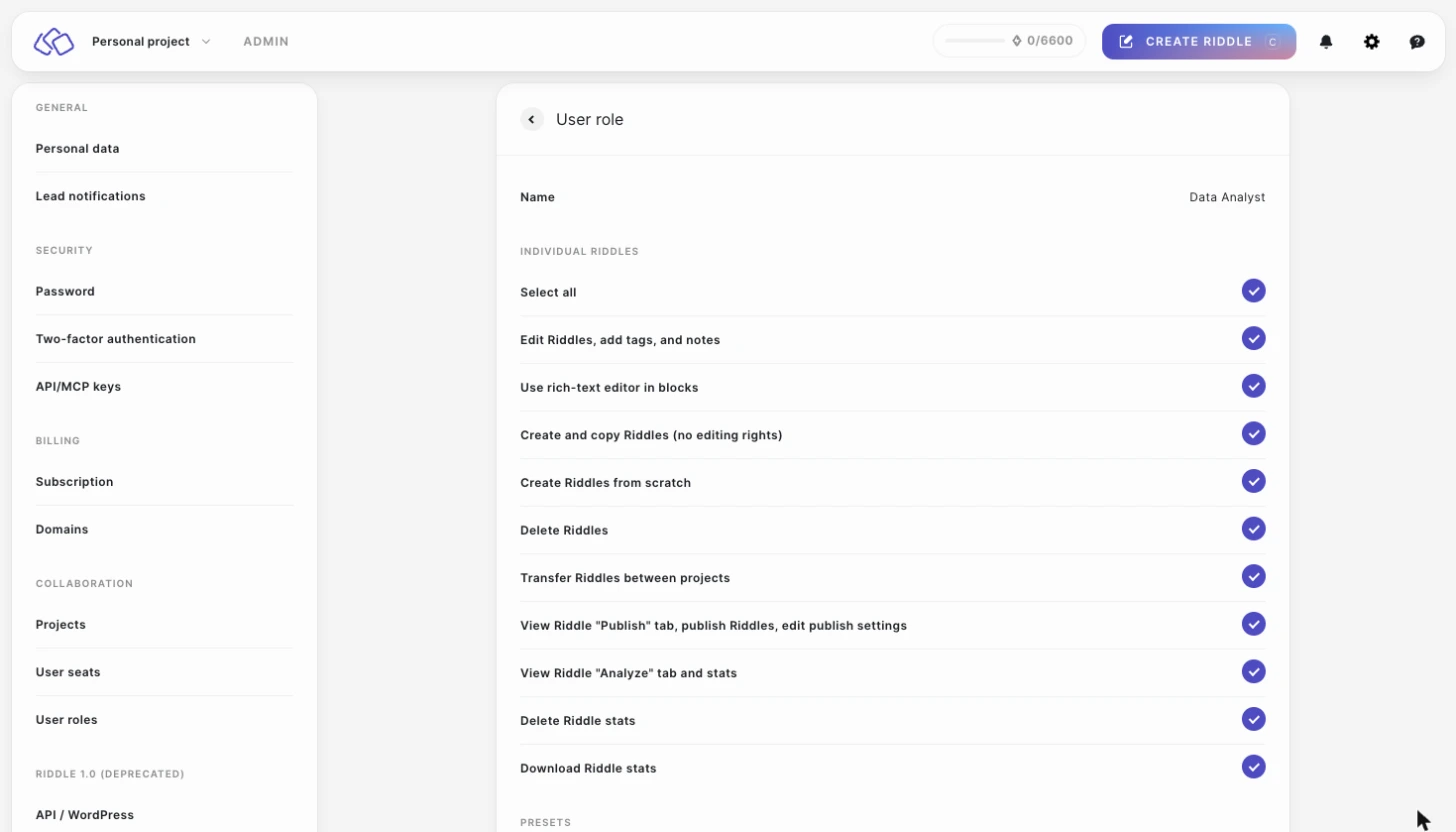The width and height of the screenshot is (1456, 832).
Task: Open settings gear icon
Action: [1372, 42]
